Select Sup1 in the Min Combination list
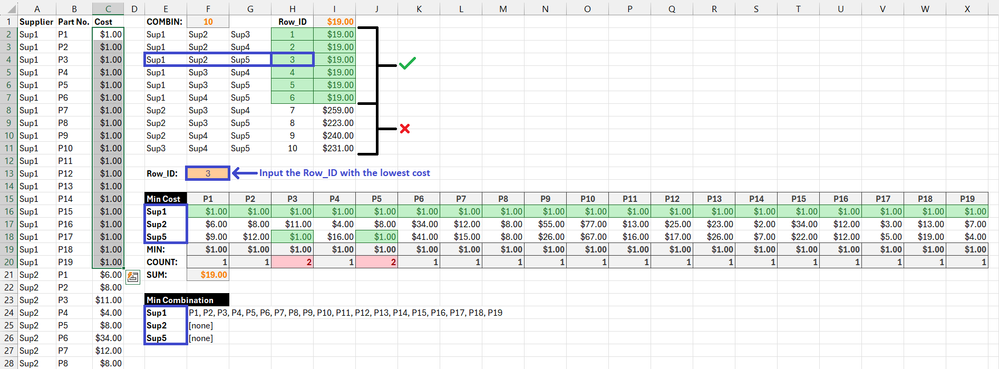Viewport: 999px width, 369px height. point(166,313)
